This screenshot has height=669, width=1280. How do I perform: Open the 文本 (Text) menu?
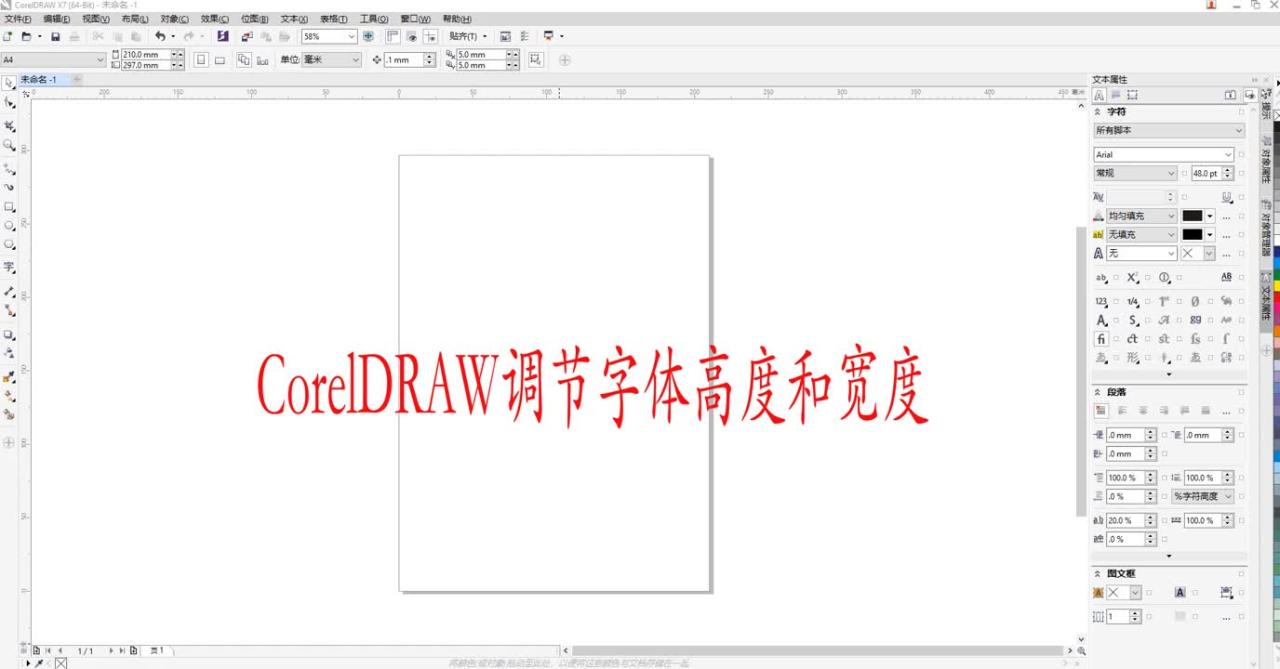point(294,19)
